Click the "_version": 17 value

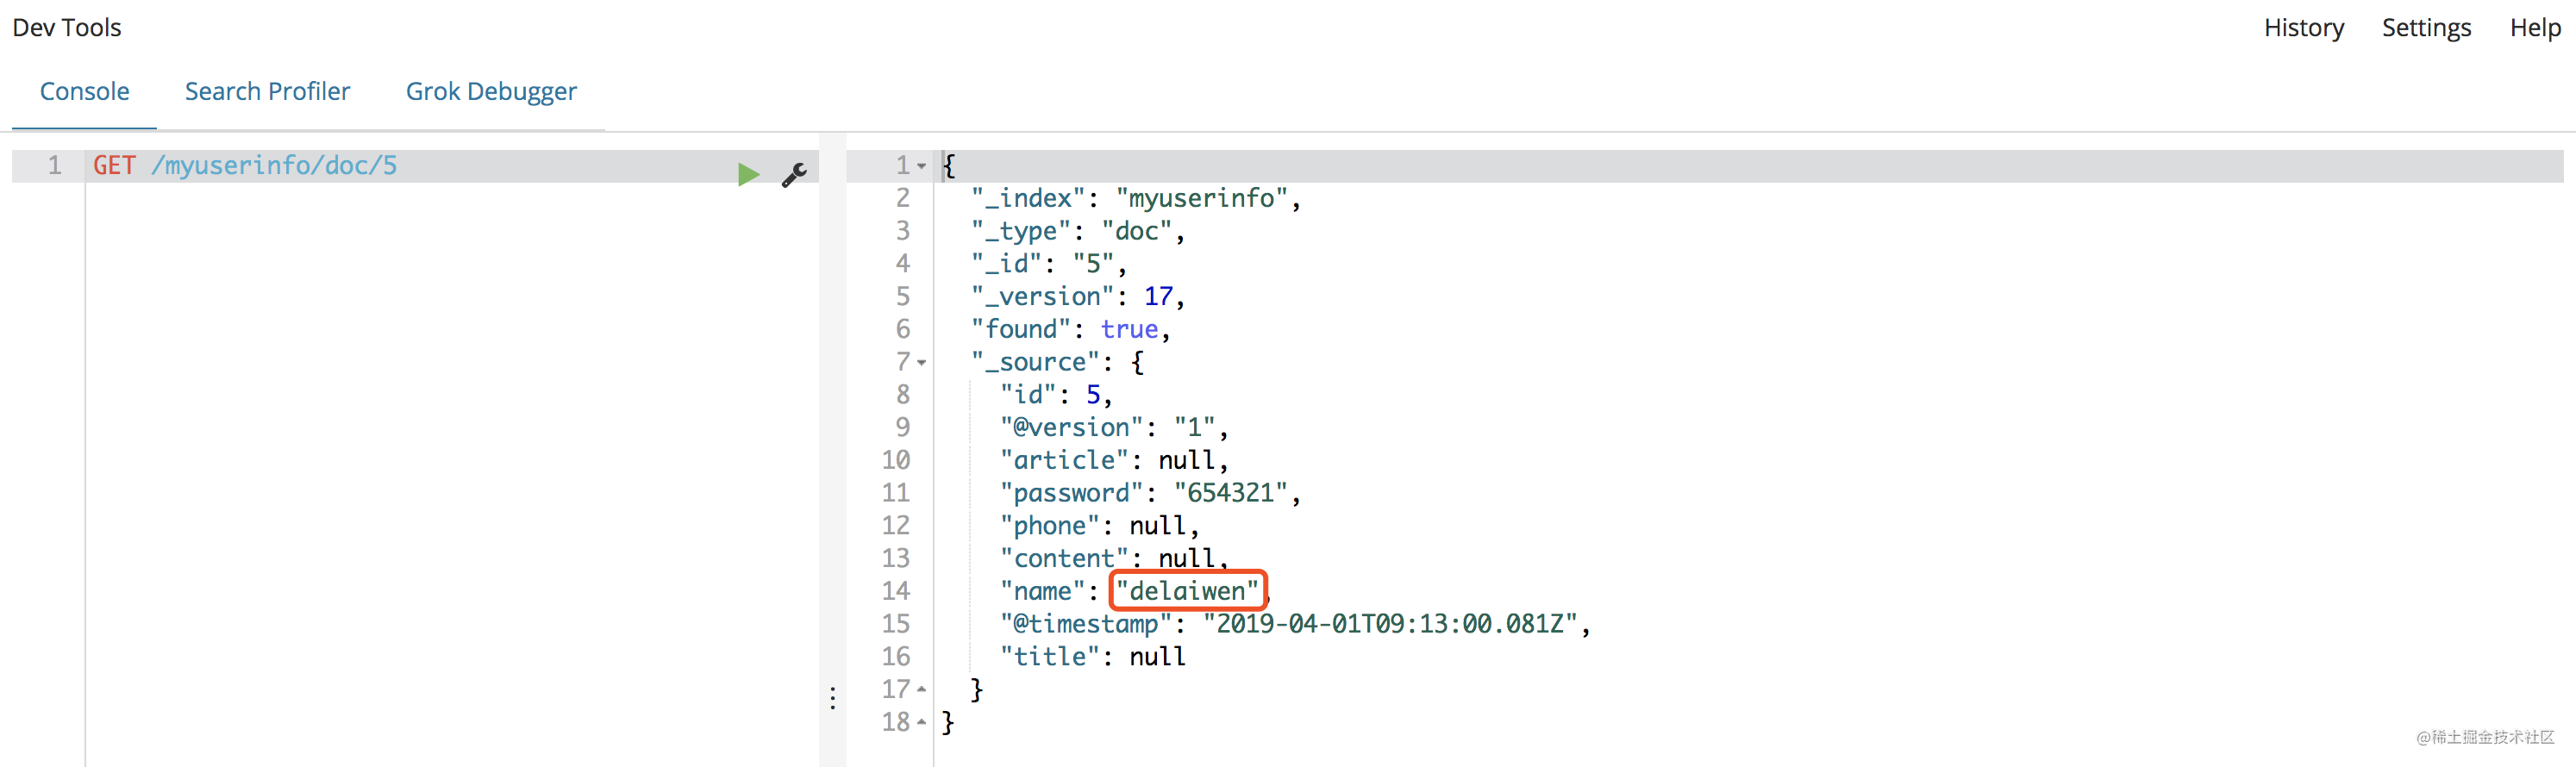tap(1158, 296)
